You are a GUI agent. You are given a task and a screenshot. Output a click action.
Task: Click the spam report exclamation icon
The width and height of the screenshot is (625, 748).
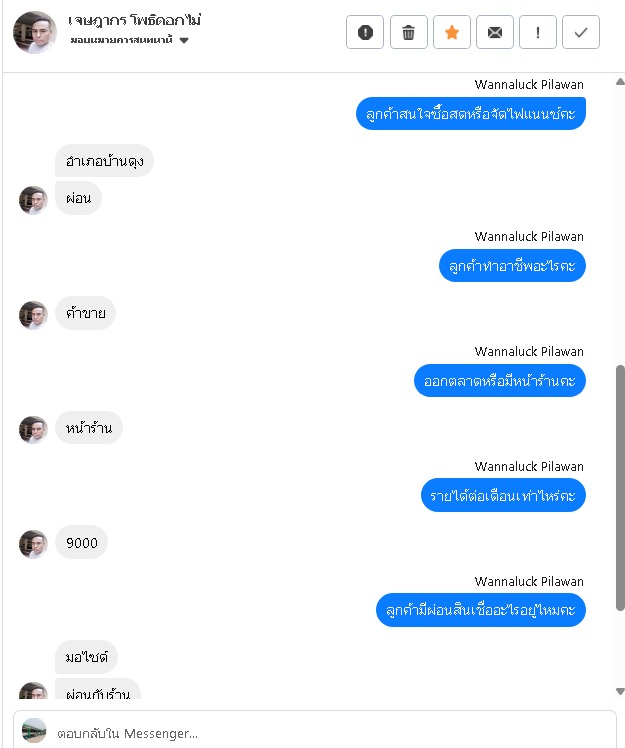click(x=365, y=32)
